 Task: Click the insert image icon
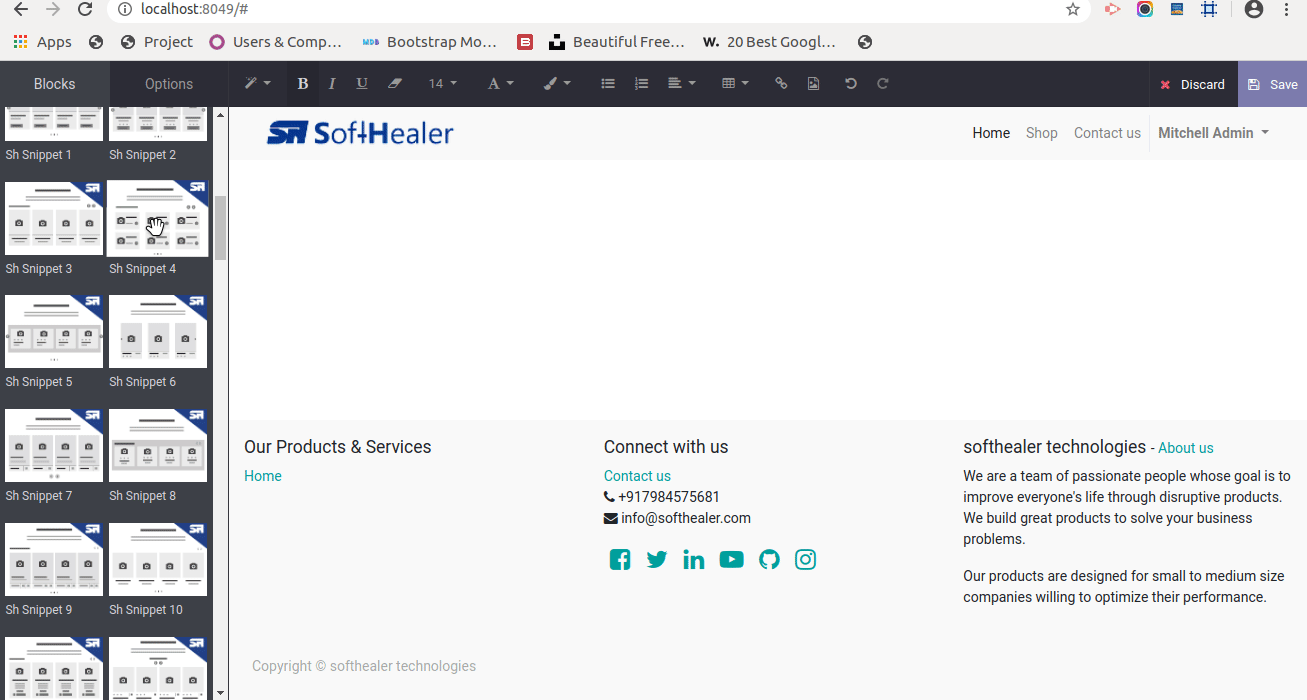click(814, 84)
